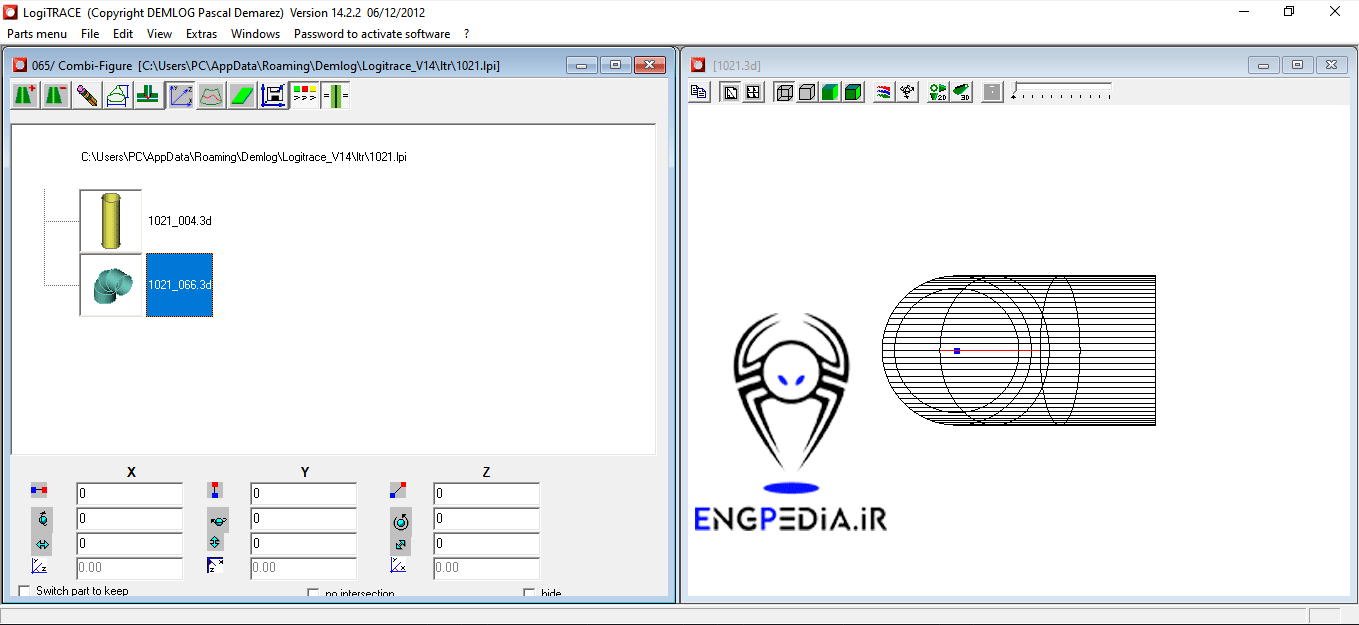Click the green flat sheet icon
1359x625 pixels.
click(242, 96)
